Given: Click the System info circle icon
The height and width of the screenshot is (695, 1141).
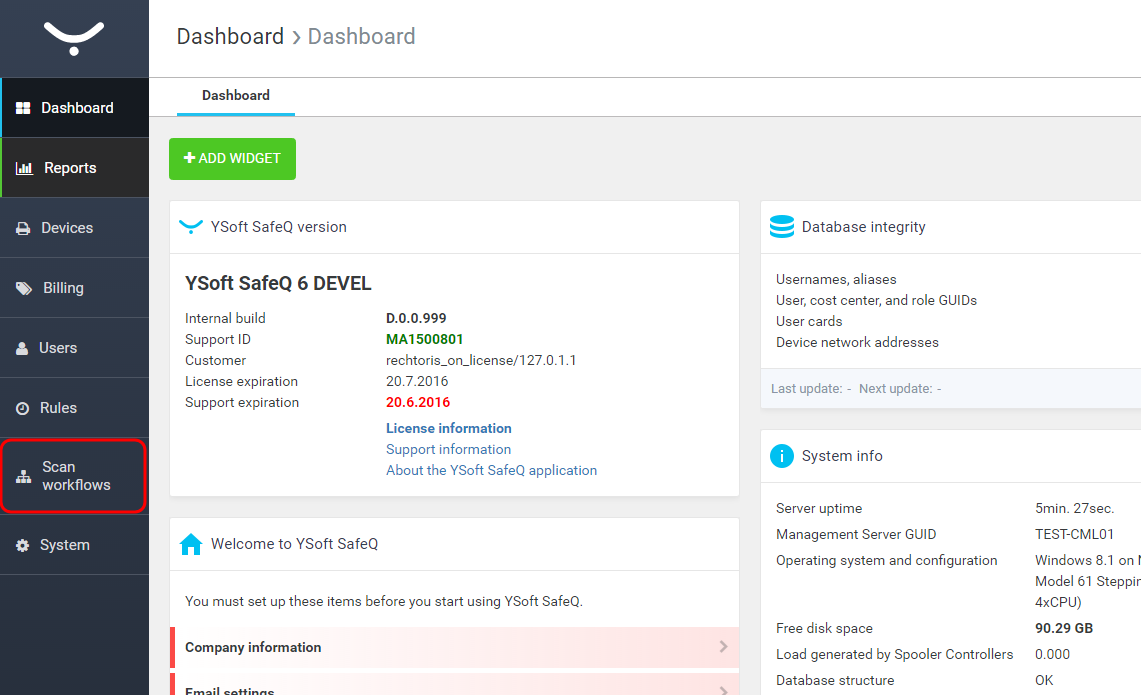Looking at the screenshot, I should click(x=781, y=456).
